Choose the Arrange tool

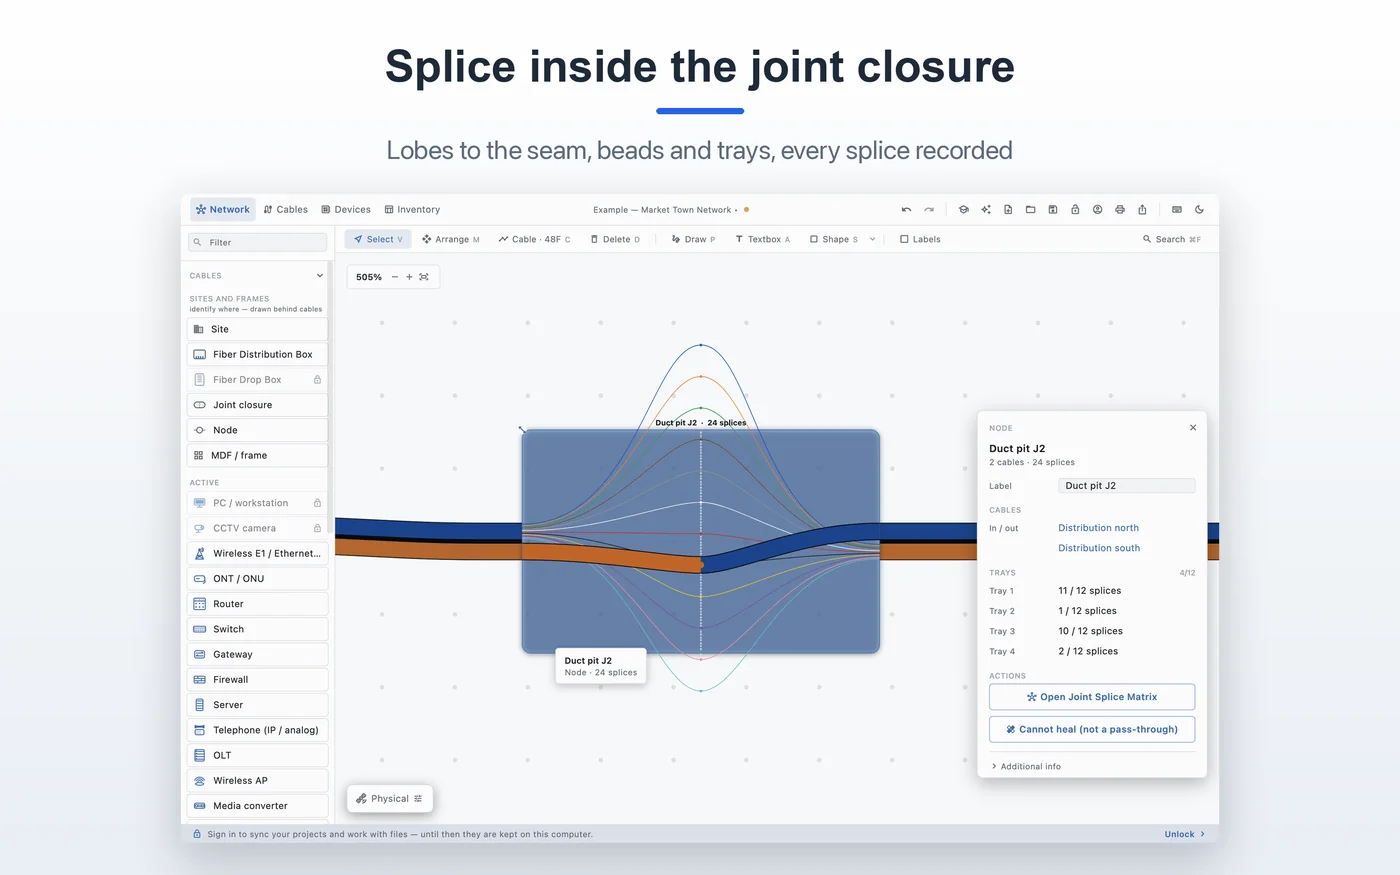coord(451,239)
